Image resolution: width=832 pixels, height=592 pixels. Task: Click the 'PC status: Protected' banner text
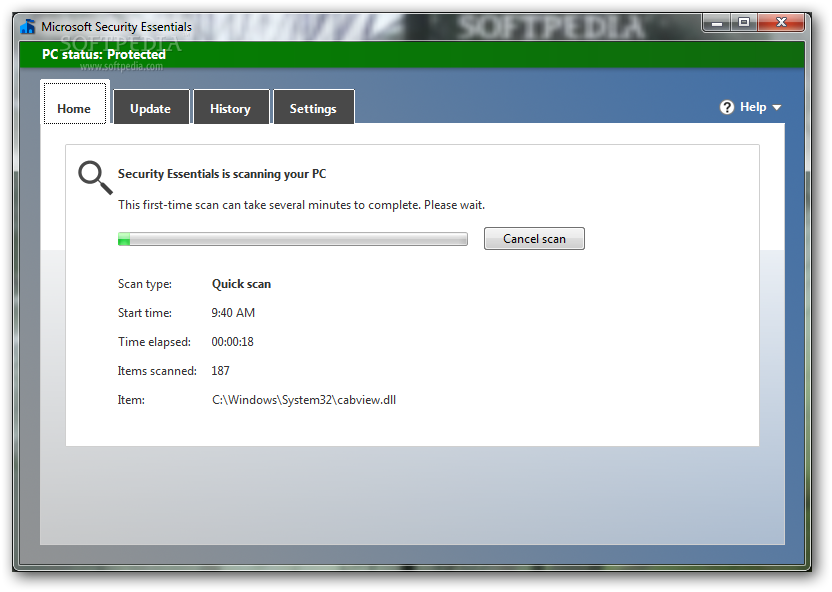(x=104, y=55)
